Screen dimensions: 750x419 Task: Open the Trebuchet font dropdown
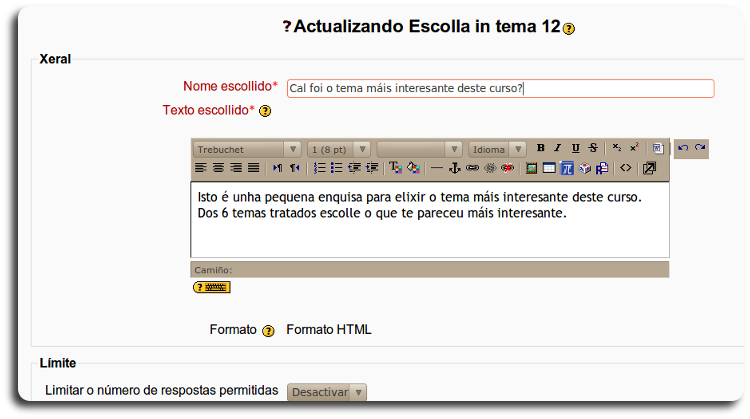247,150
